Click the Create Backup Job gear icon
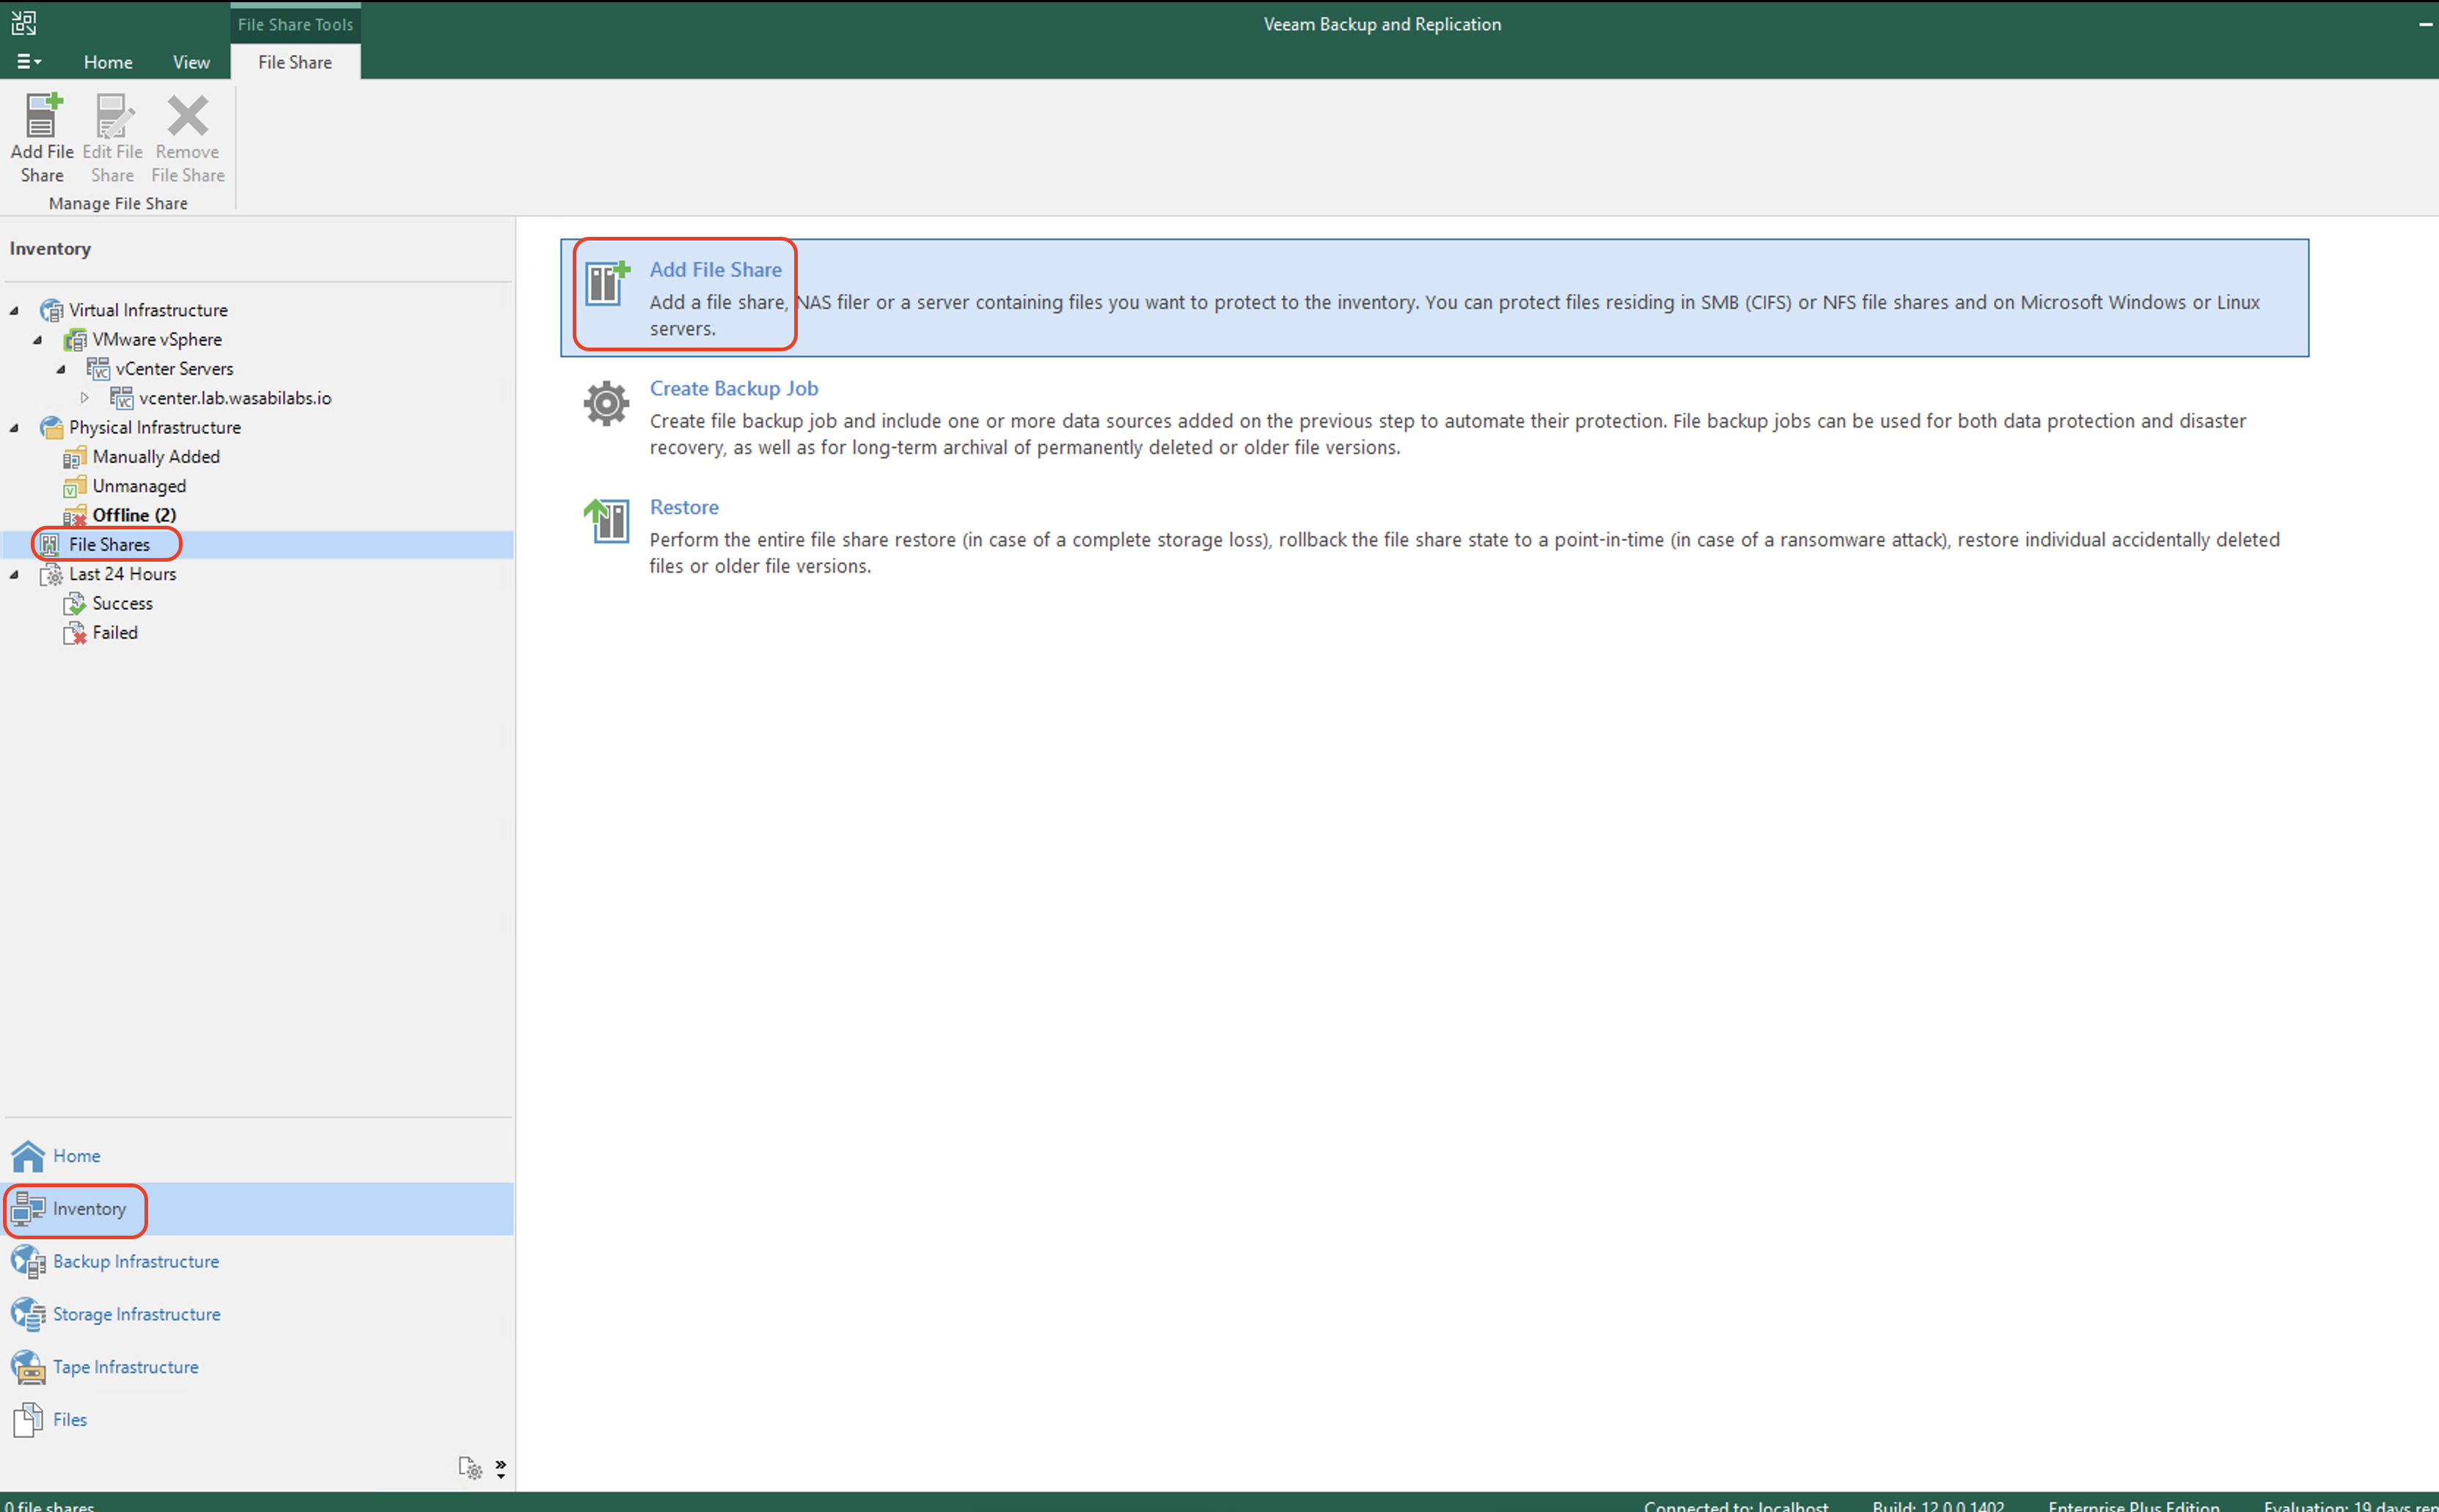The height and width of the screenshot is (1512, 2439). (606, 403)
